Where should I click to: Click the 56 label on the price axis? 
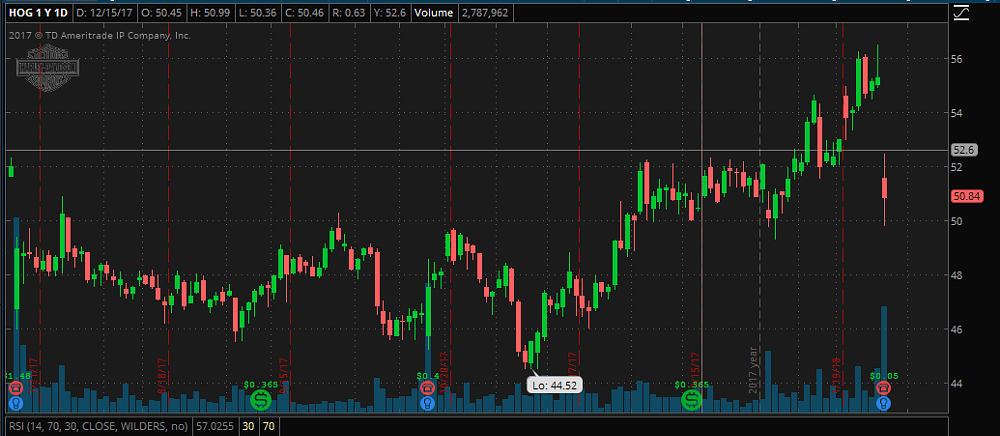[959, 59]
